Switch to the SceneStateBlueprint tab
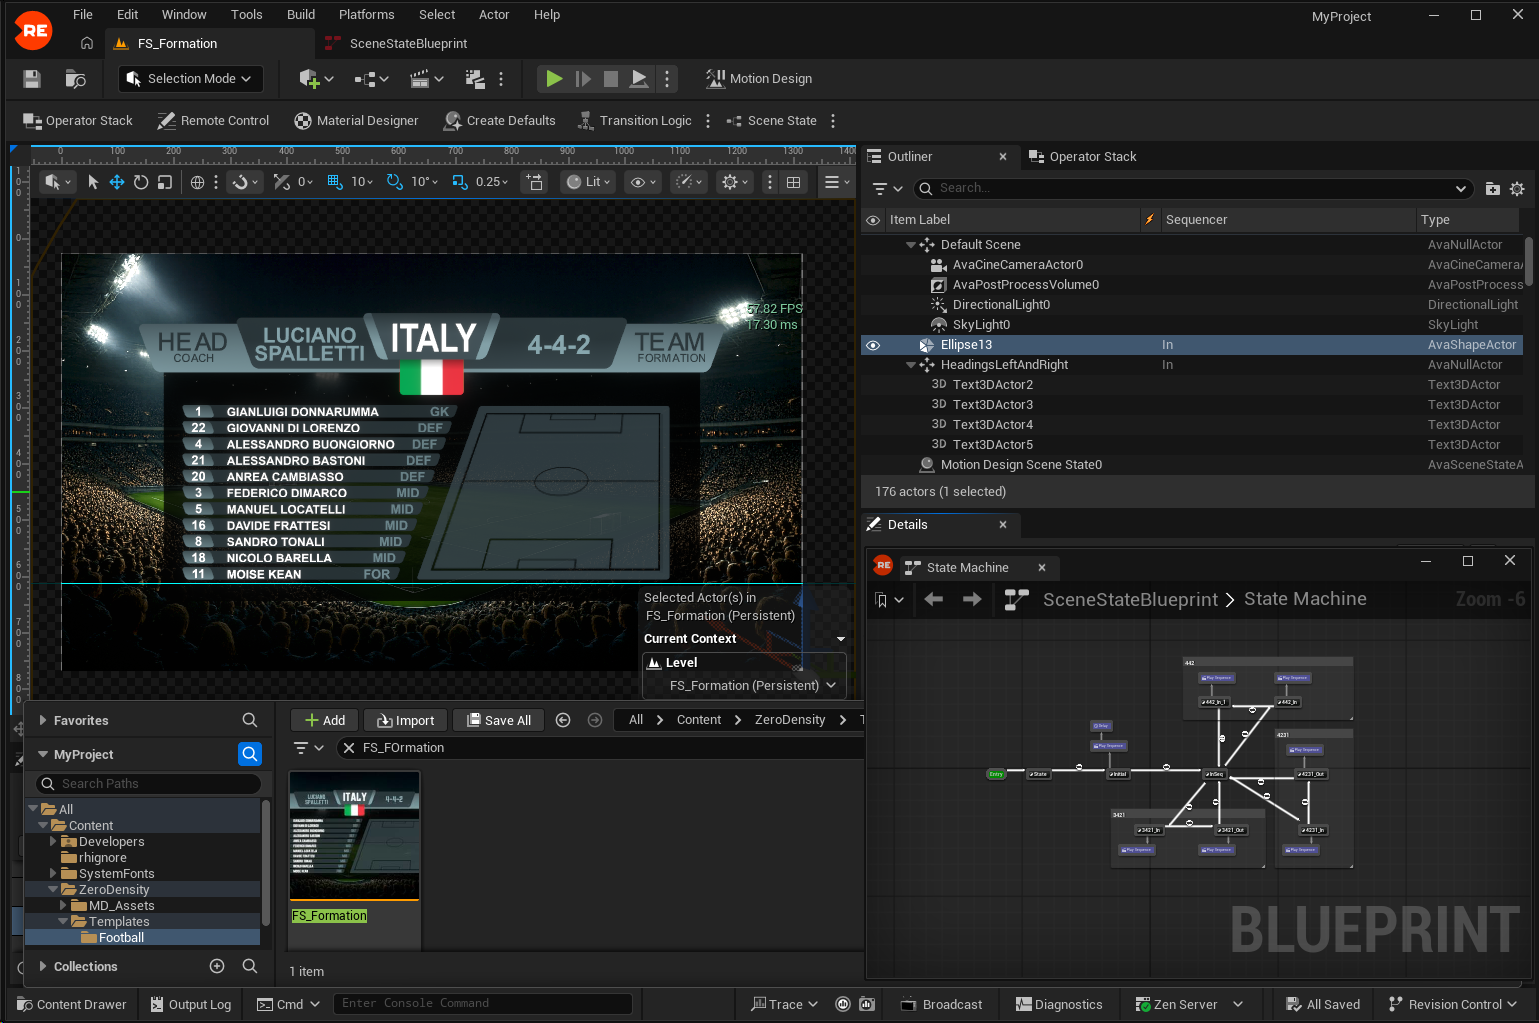1539x1023 pixels. tap(408, 44)
